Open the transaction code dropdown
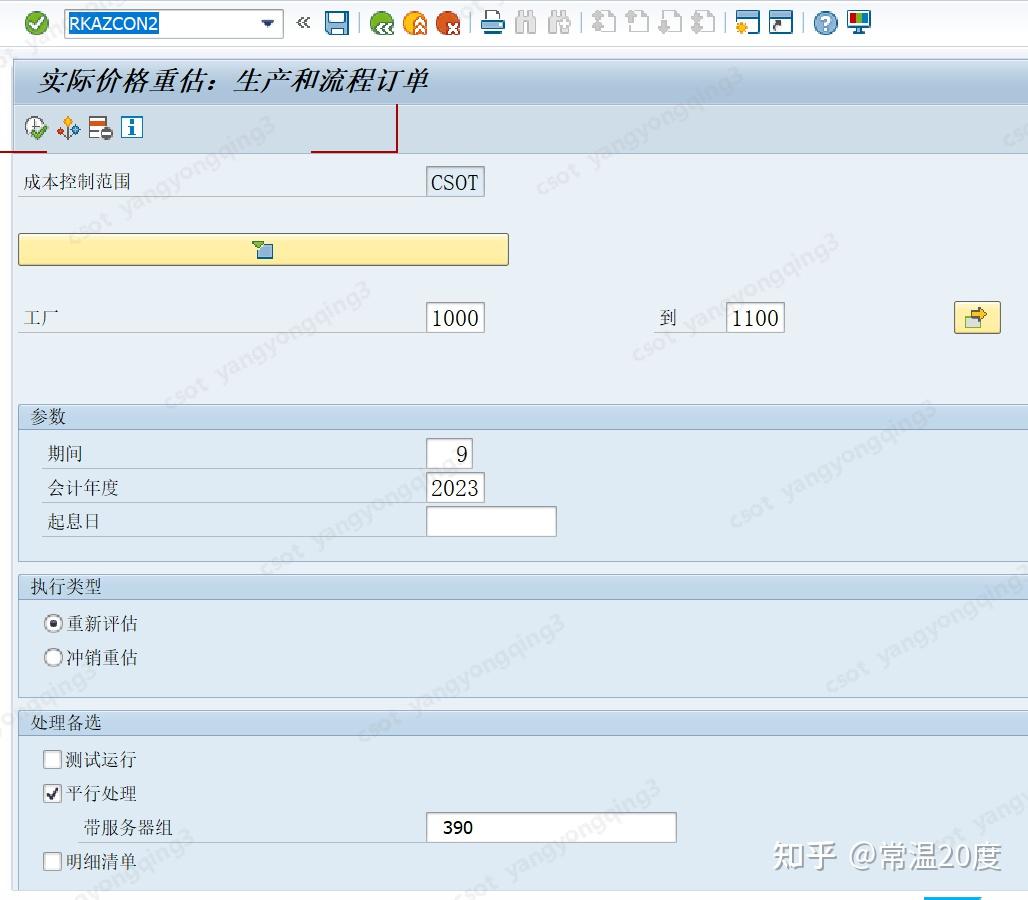1028x900 pixels. point(265,23)
